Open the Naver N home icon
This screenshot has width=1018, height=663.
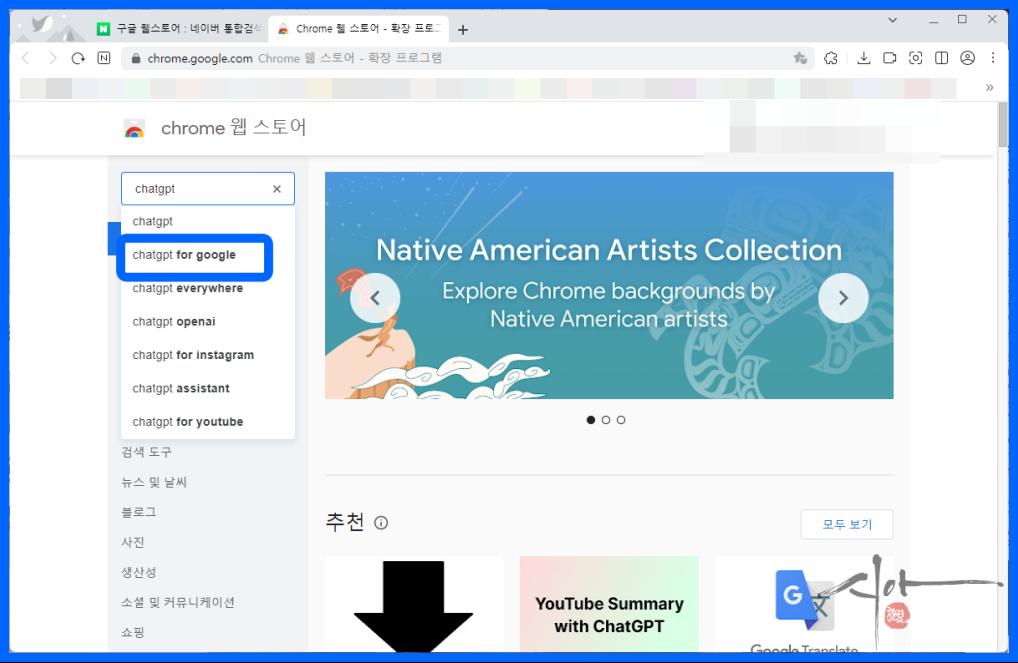104,58
